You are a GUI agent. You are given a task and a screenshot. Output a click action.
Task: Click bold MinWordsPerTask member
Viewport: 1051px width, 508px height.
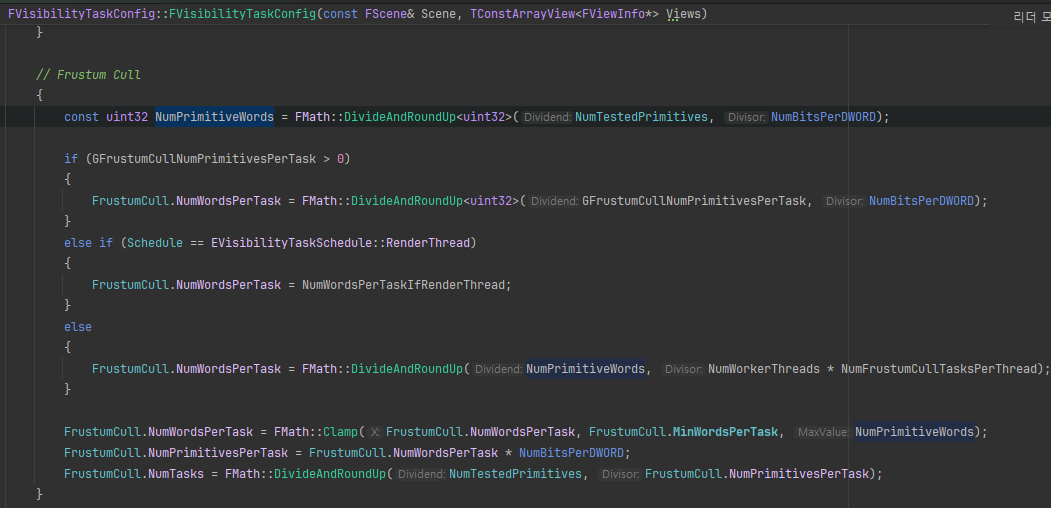pos(725,432)
